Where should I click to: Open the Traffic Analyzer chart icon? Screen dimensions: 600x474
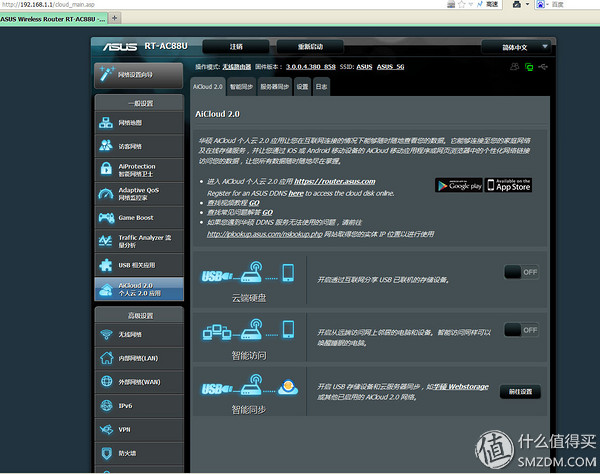106,241
